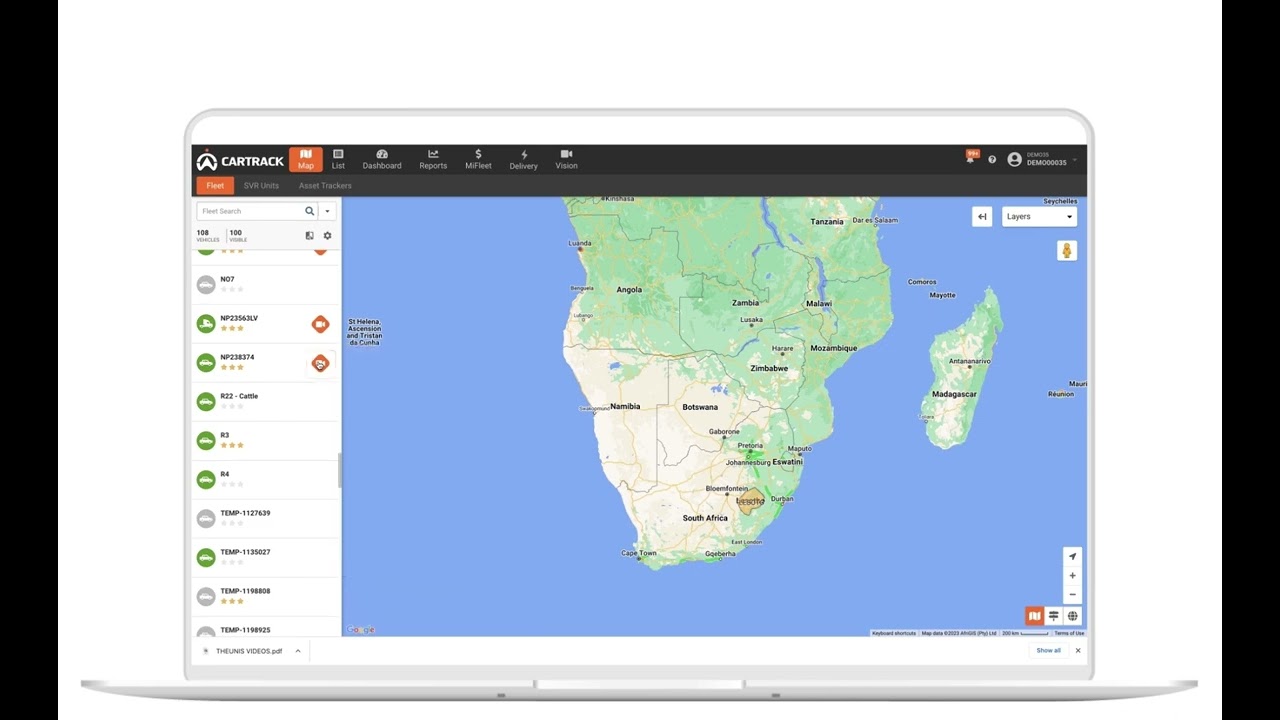Click the vehicle list layout icon
This screenshot has height=720, width=1280.
[309, 236]
